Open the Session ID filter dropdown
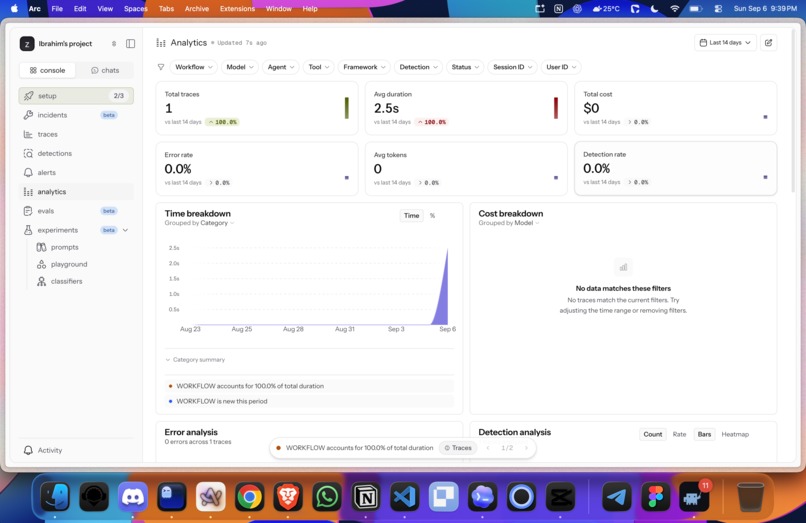The width and height of the screenshot is (806, 523). tap(512, 67)
